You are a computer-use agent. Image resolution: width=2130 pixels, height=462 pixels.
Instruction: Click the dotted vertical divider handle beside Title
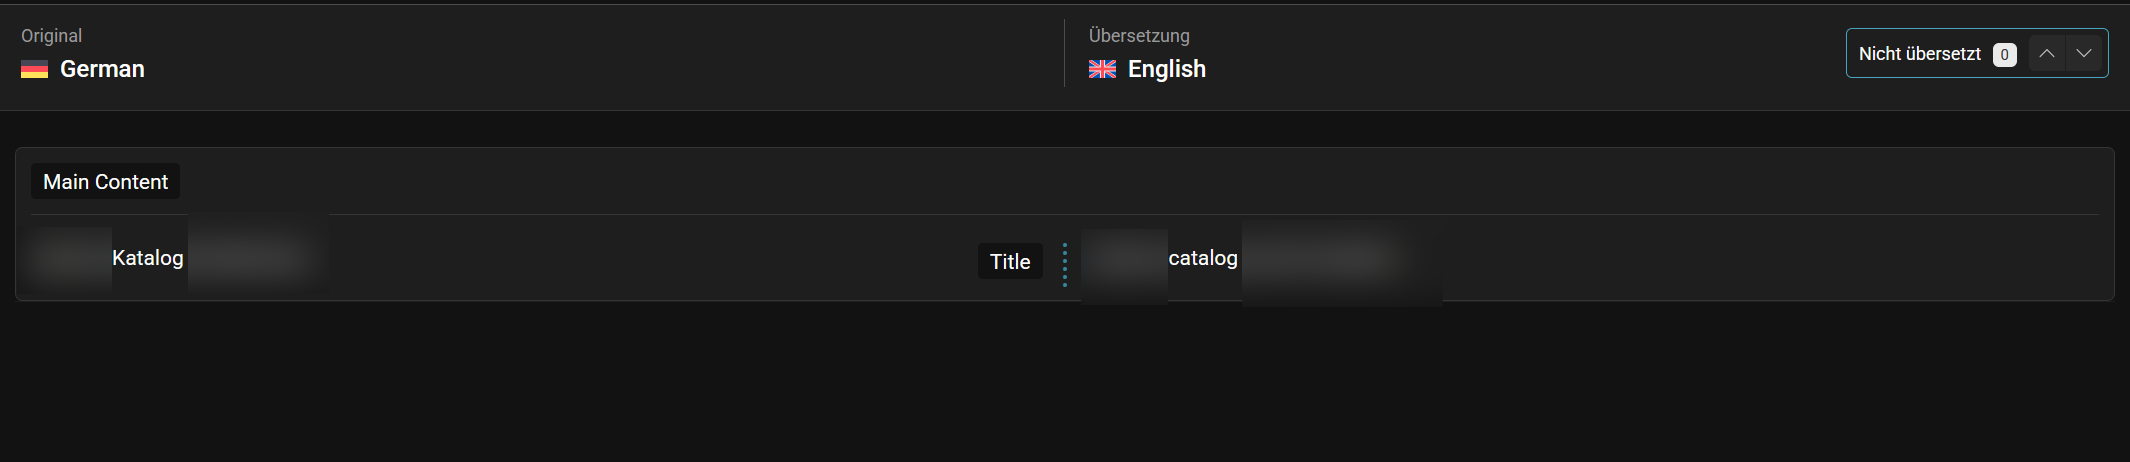click(1065, 265)
